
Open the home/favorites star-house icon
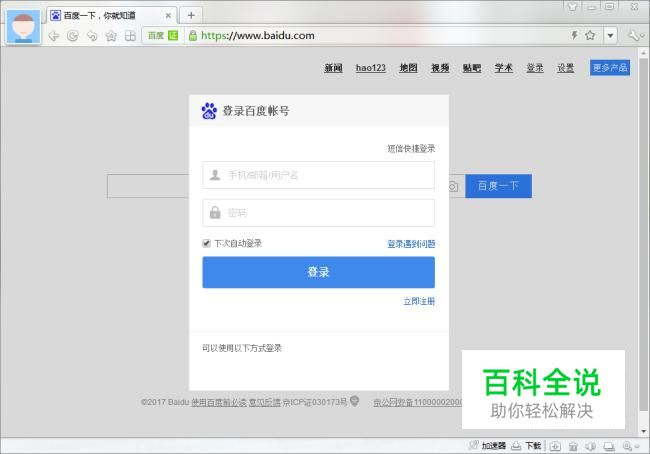111,36
